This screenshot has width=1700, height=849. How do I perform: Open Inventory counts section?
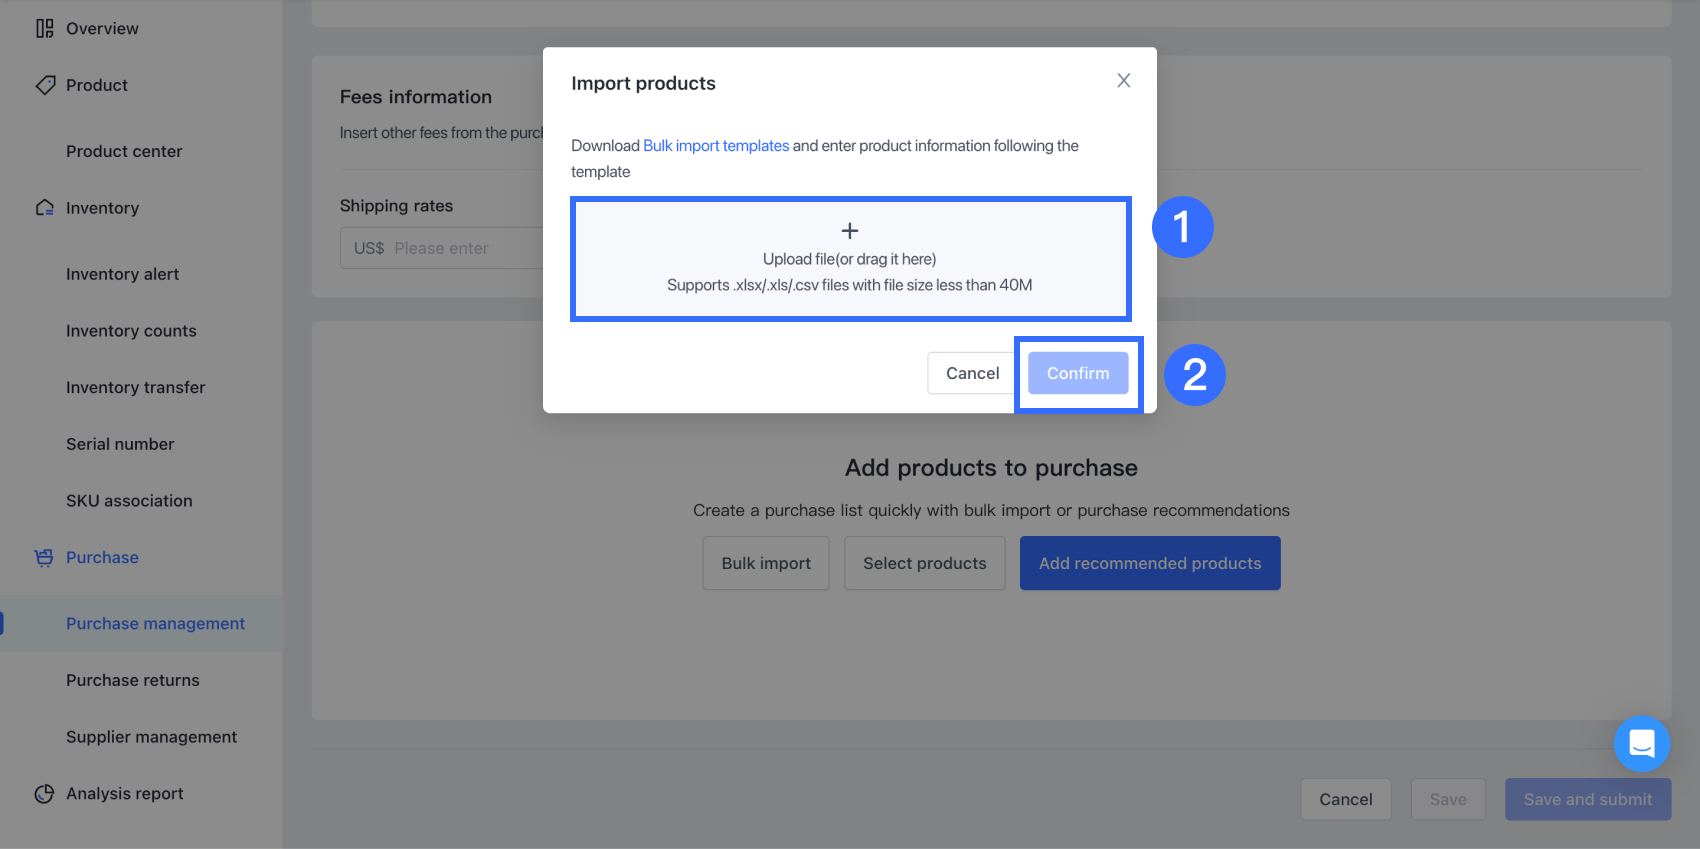(x=131, y=331)
